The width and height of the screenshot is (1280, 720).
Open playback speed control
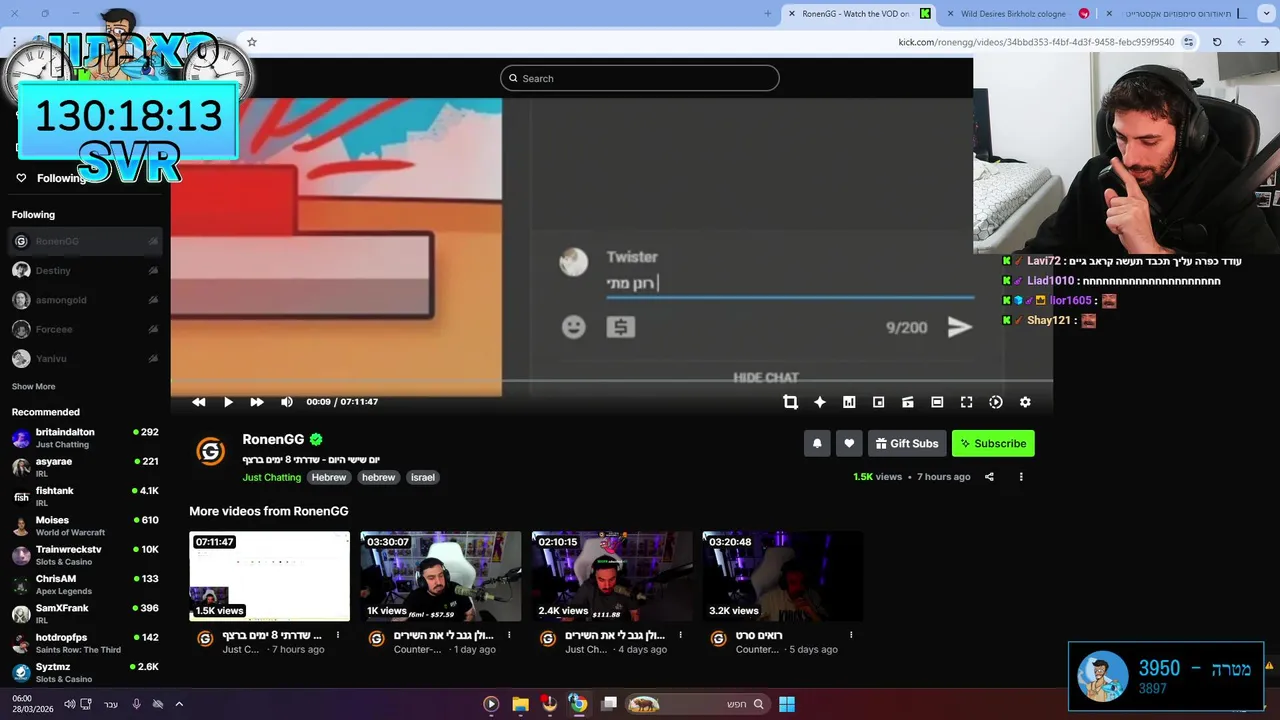pyautogui.click(x=996, y=402)
